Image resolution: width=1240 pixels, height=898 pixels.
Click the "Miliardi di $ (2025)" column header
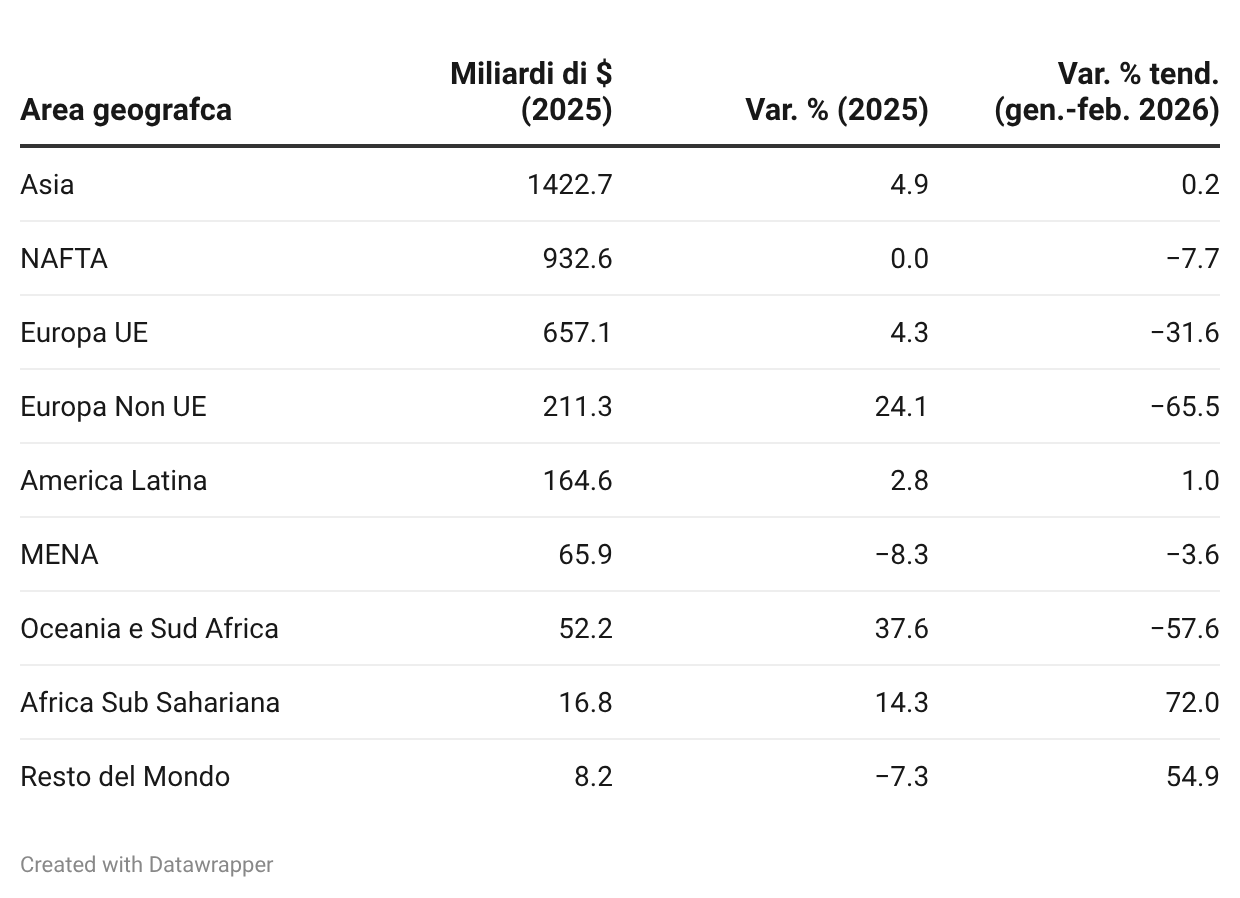[531, 91]
